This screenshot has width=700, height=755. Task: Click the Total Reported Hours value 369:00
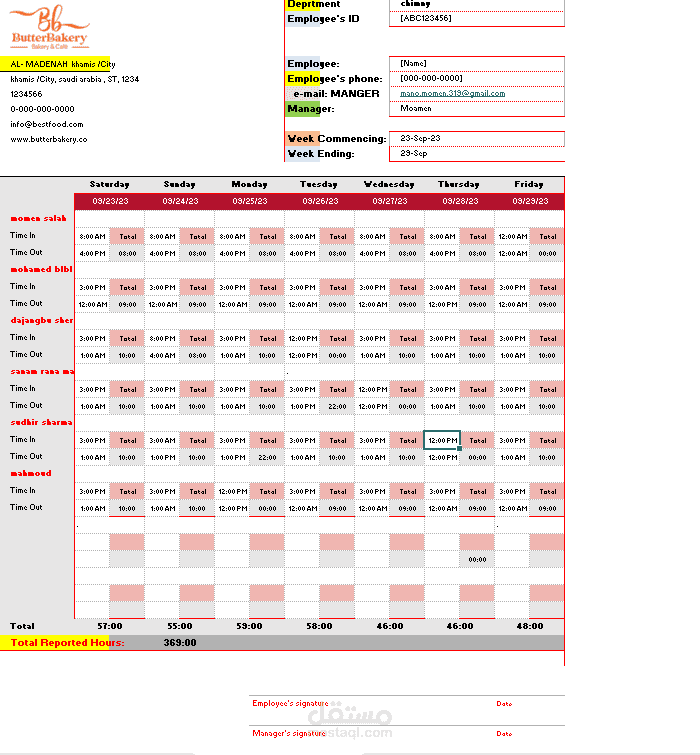pyautogui.click(x=180, y=643)
